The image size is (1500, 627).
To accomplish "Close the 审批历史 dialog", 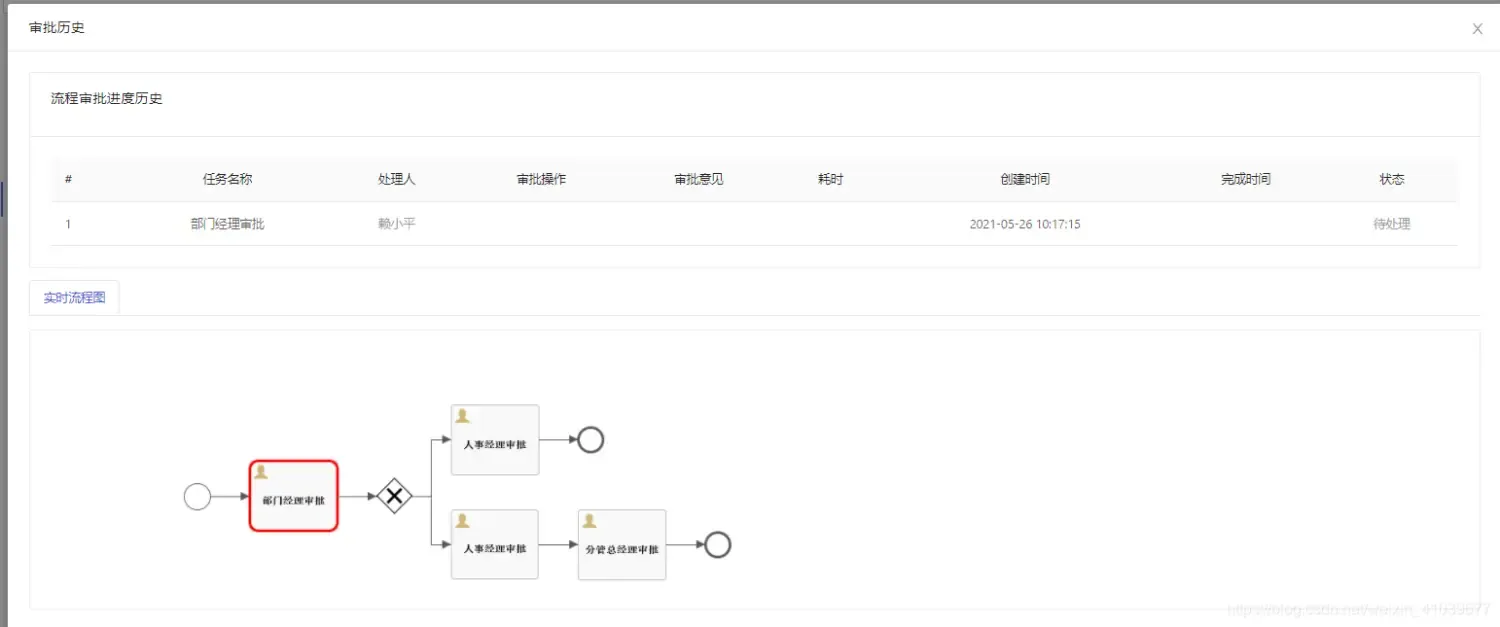I will pos(1477,28).
